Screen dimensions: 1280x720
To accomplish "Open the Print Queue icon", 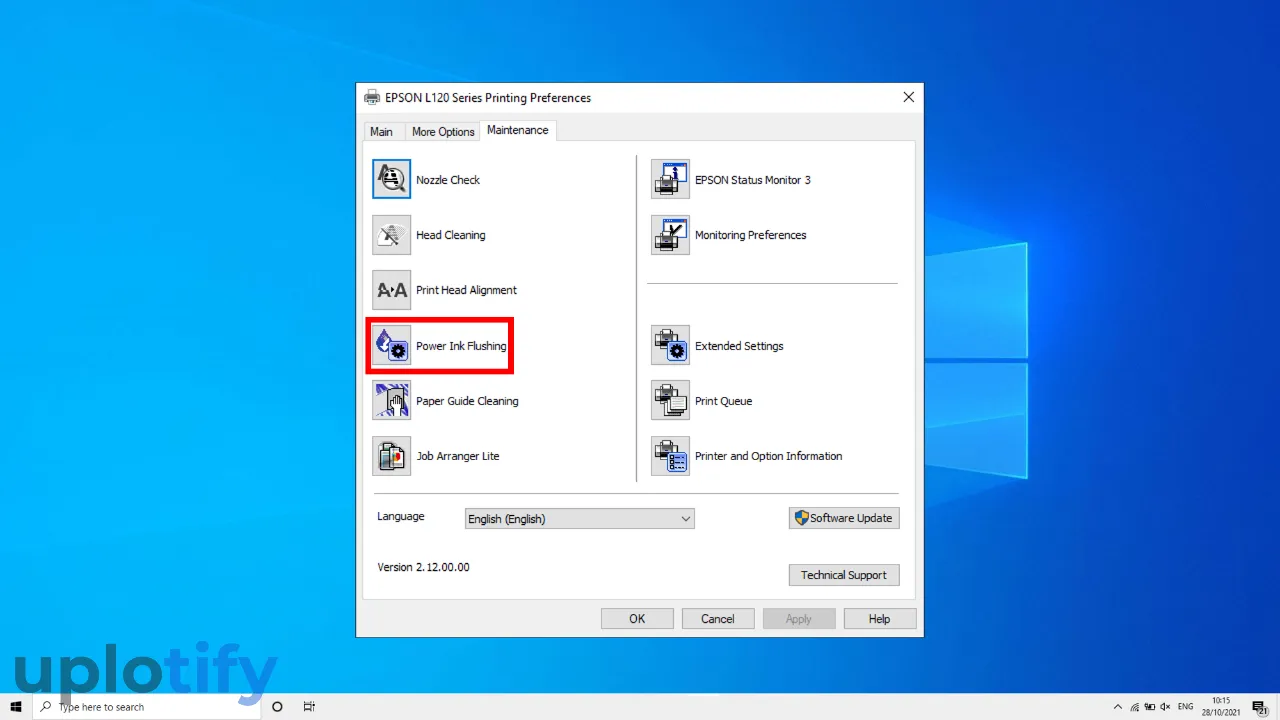I will coord(670,400).
